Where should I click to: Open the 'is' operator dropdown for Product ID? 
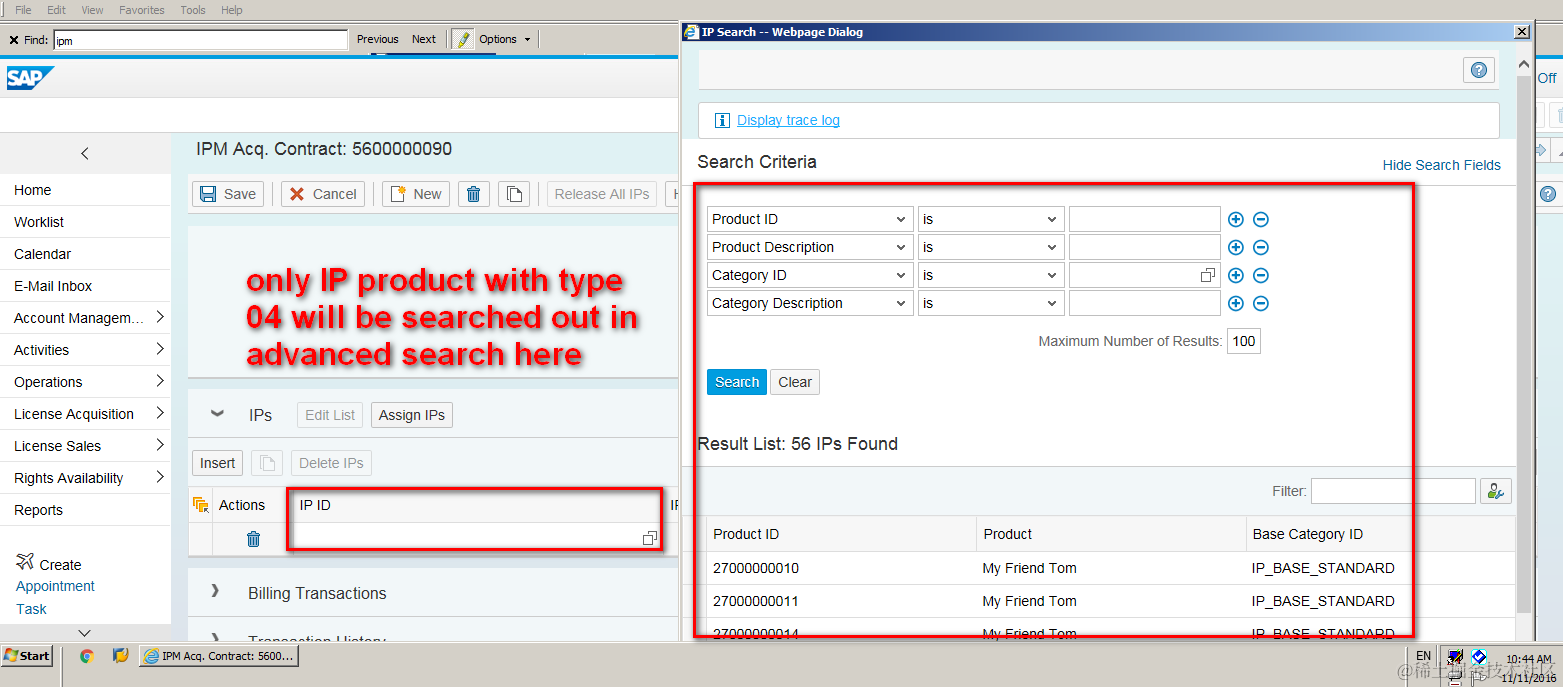coord(991,219)
